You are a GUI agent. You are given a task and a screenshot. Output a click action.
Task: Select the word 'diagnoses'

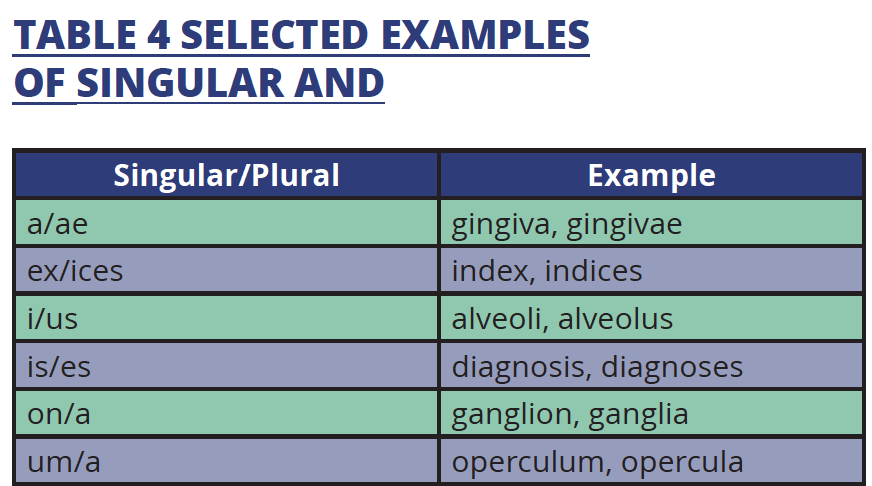point(672,366)
